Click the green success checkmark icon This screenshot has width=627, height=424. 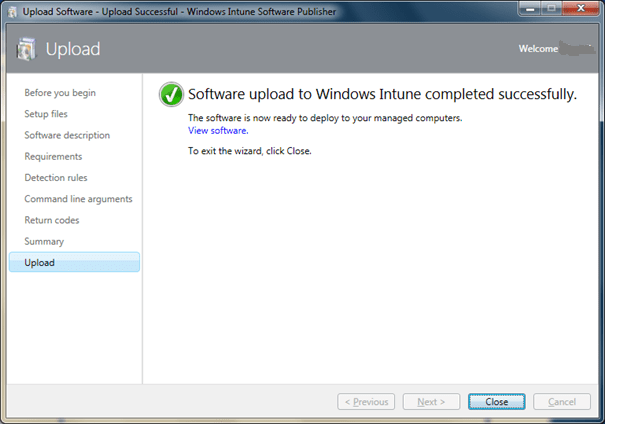coord(171,95)
